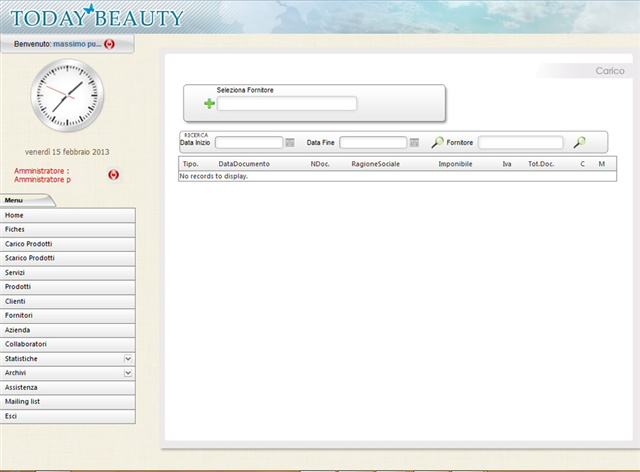
Task: Focus the Seleziona Fornitore input field
Action: 287,104
